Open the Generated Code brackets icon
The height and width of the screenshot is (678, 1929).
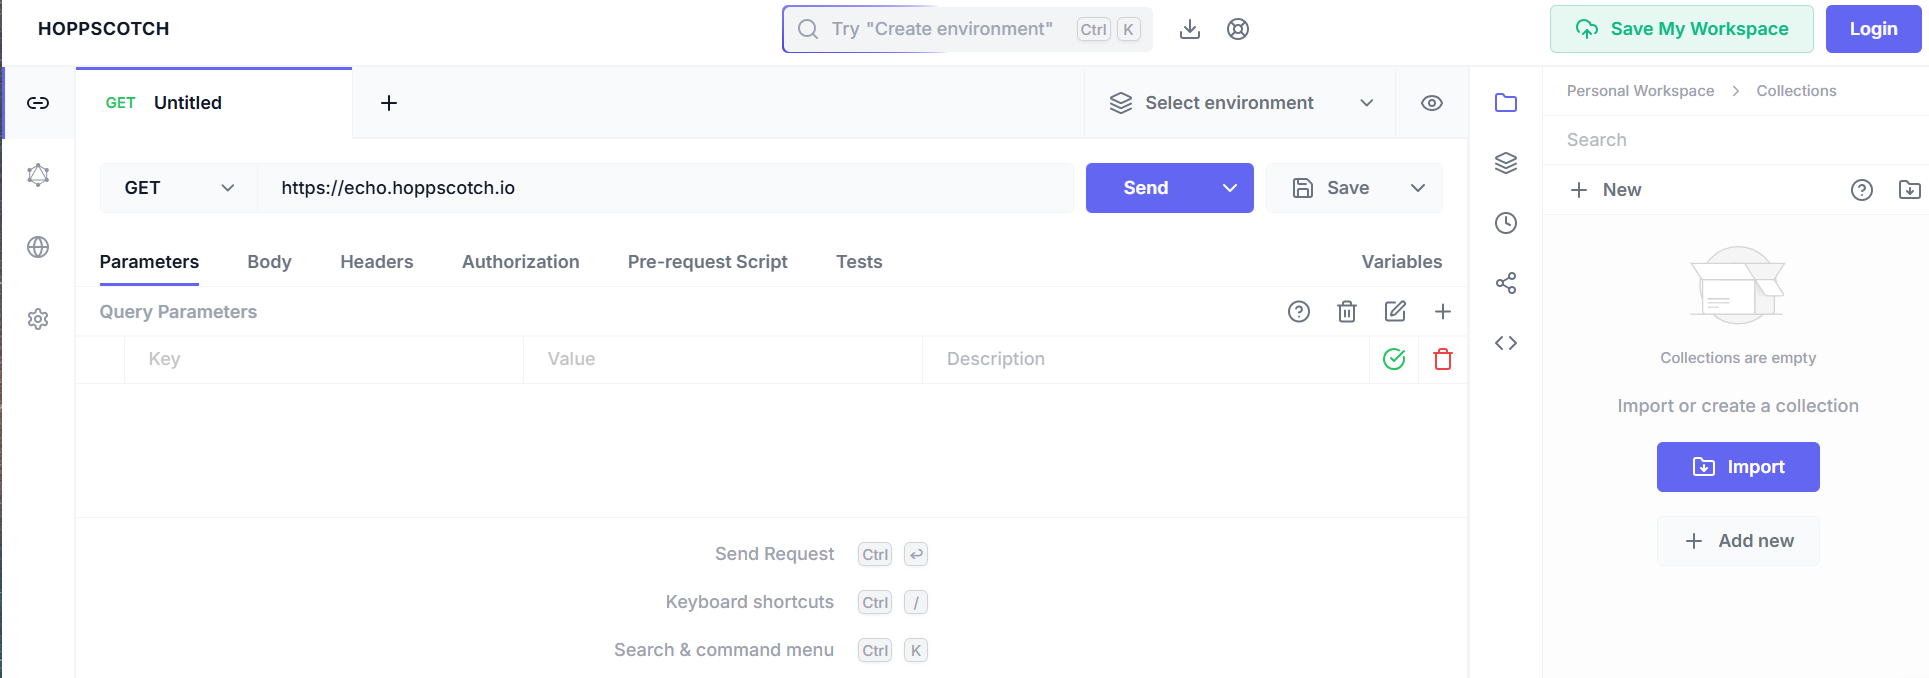1506,343
